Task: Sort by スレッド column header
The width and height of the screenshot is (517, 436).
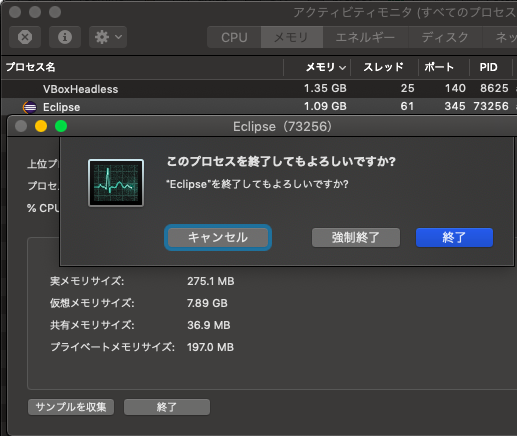Action: tap(383, 67)
